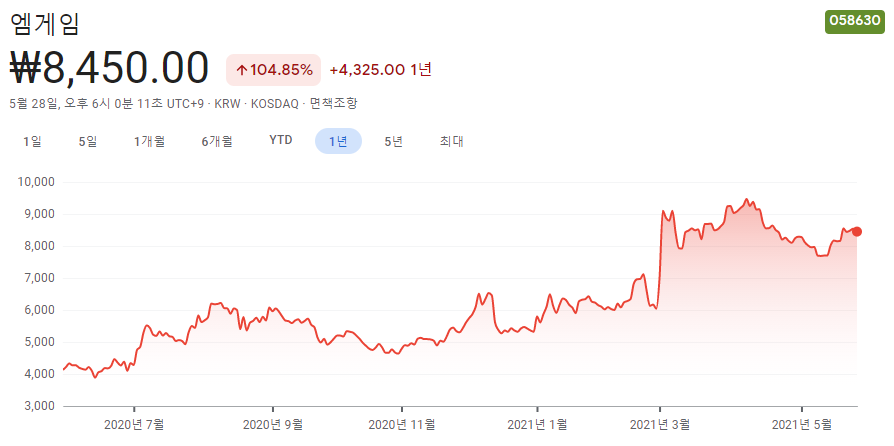Click the KOSDAQ exchange text
This screenshot has width=894, height=446.
pyautogui.click(x=276, y=104)
